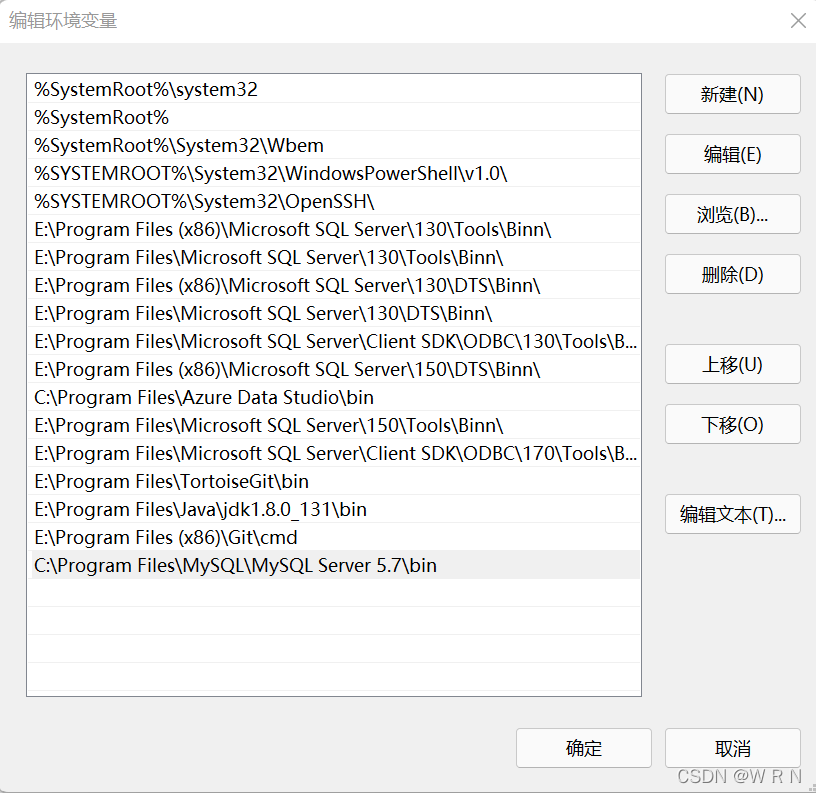Close the 编辑环境变量 dialog
816x793 pixels.
(x=798, y=21)
